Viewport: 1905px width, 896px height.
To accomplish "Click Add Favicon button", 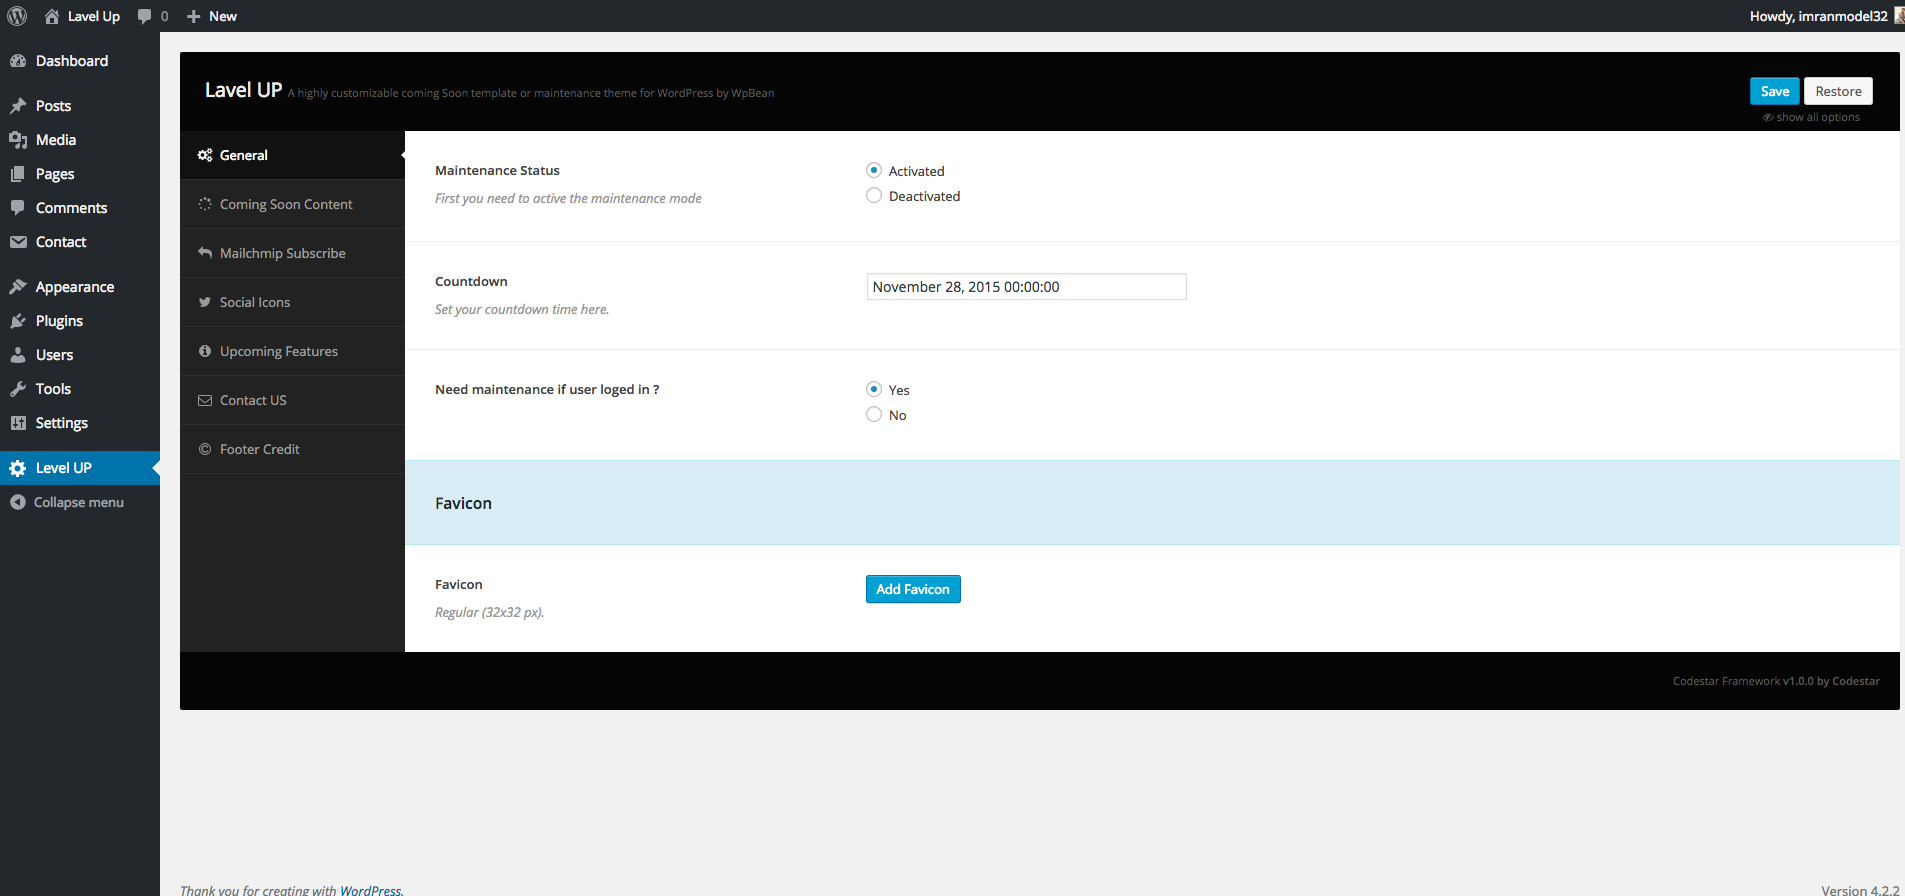I will coord(913,589).
